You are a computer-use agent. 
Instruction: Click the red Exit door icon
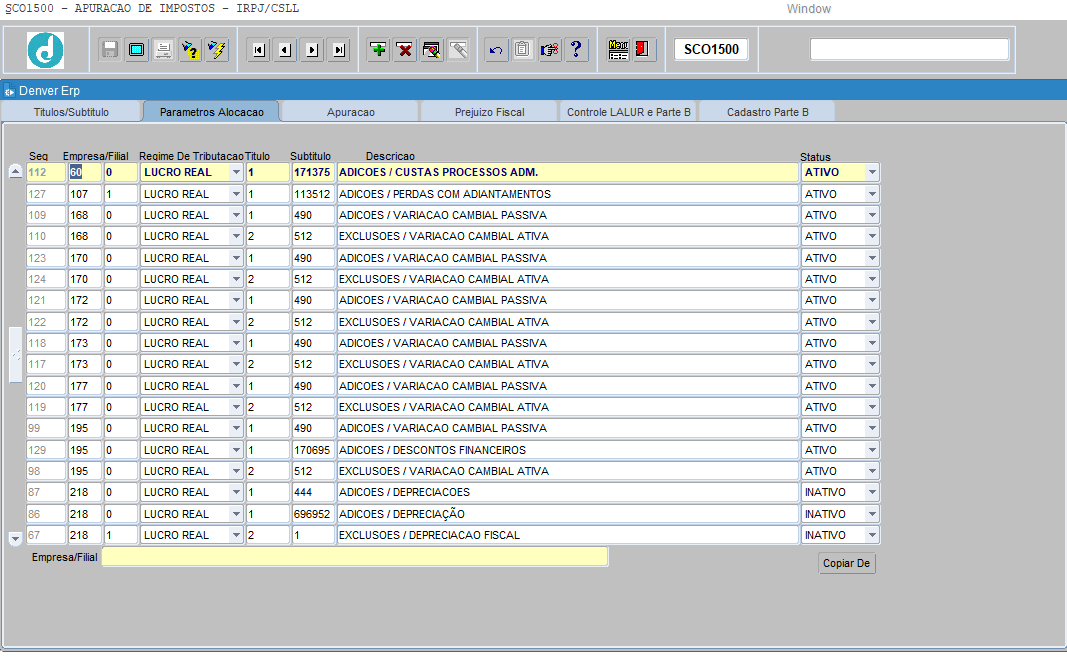[x=642, y=50]
